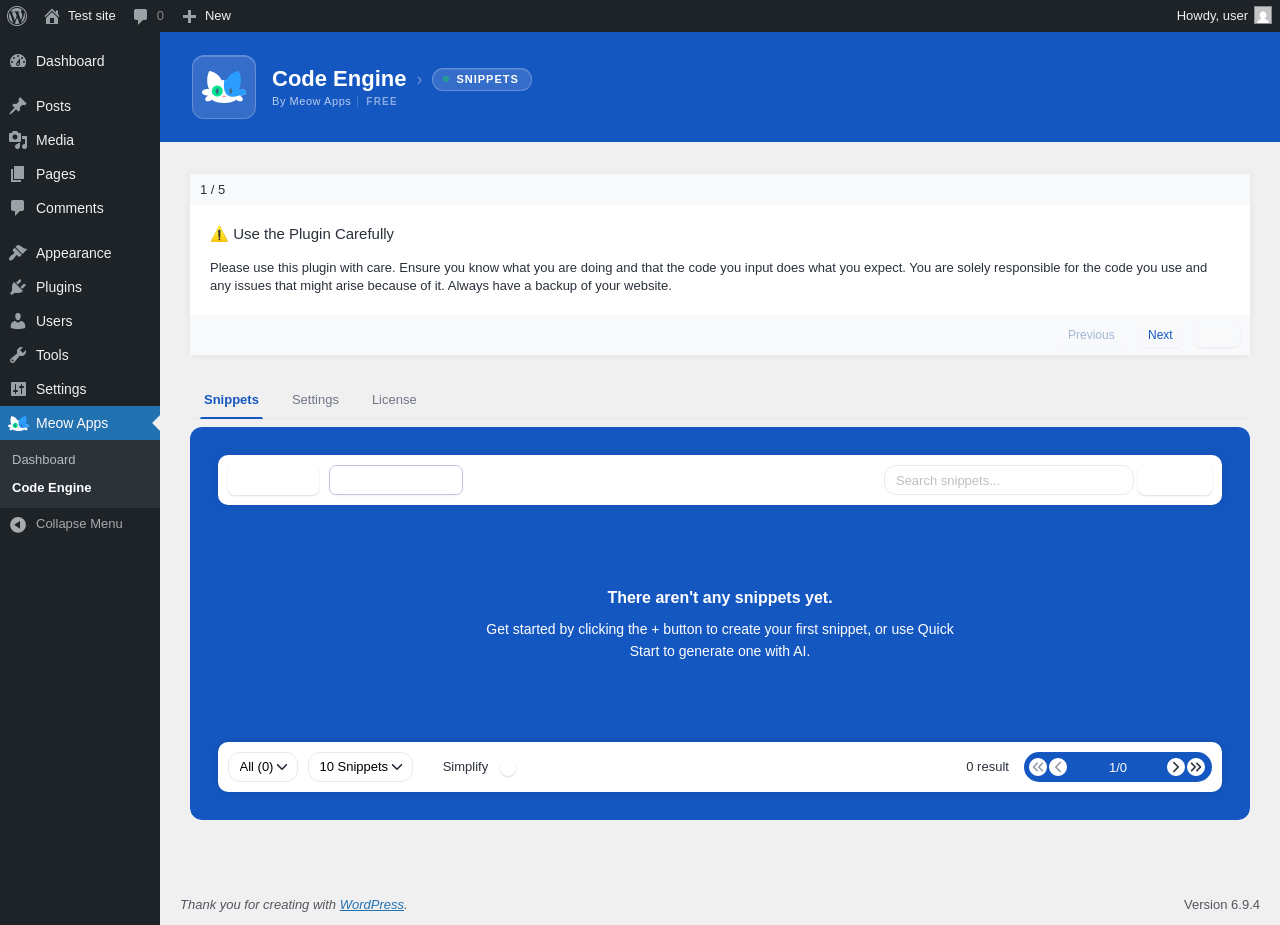This screenshot has width=1280, height=925.
Task: Click the '1/0' page indicator
Action: (x=1118, y=768)
